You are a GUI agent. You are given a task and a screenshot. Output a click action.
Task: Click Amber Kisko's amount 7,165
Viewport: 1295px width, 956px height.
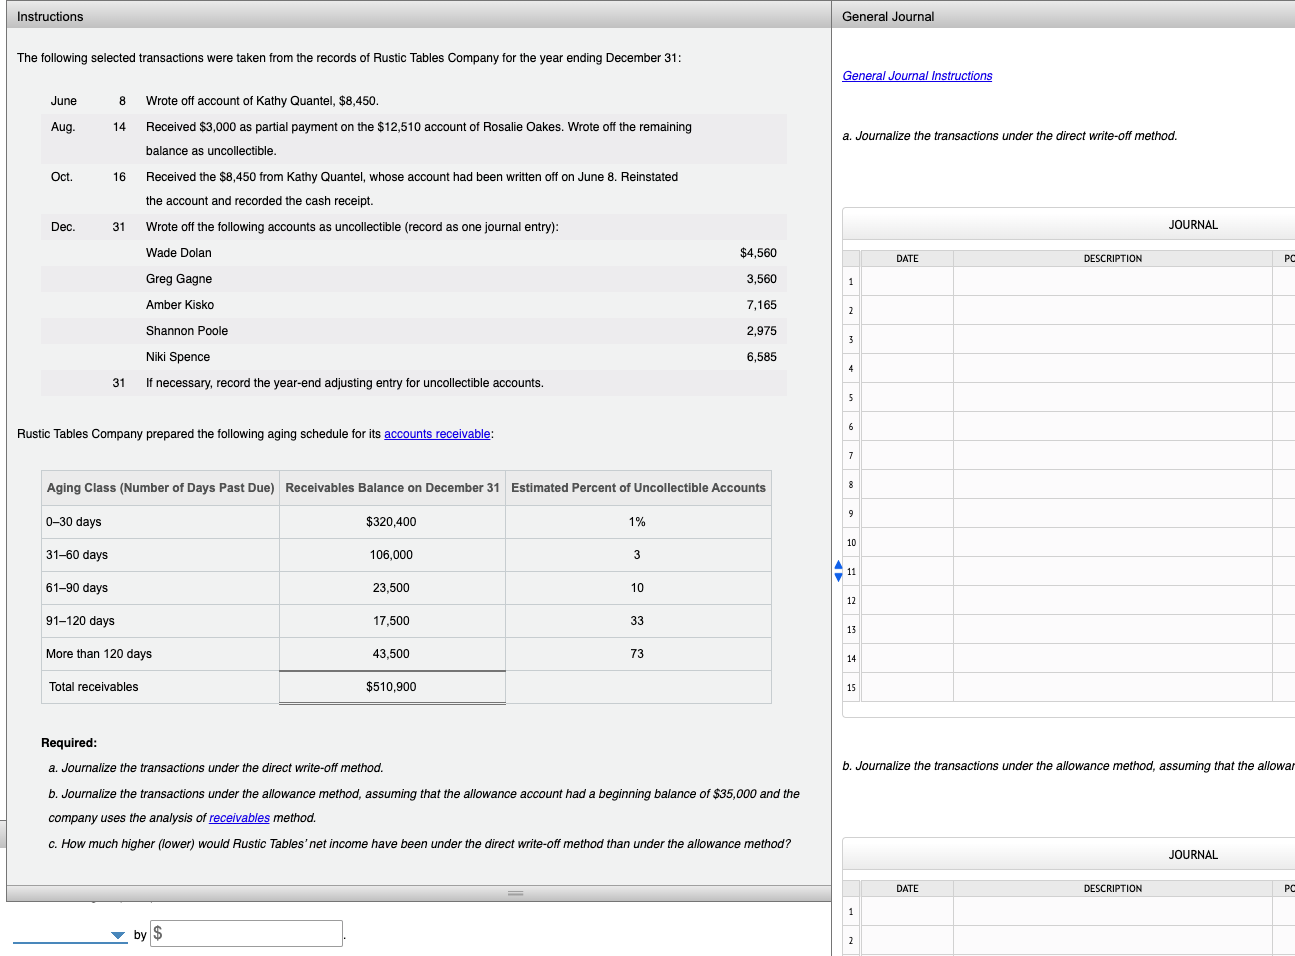click(761, 305)
